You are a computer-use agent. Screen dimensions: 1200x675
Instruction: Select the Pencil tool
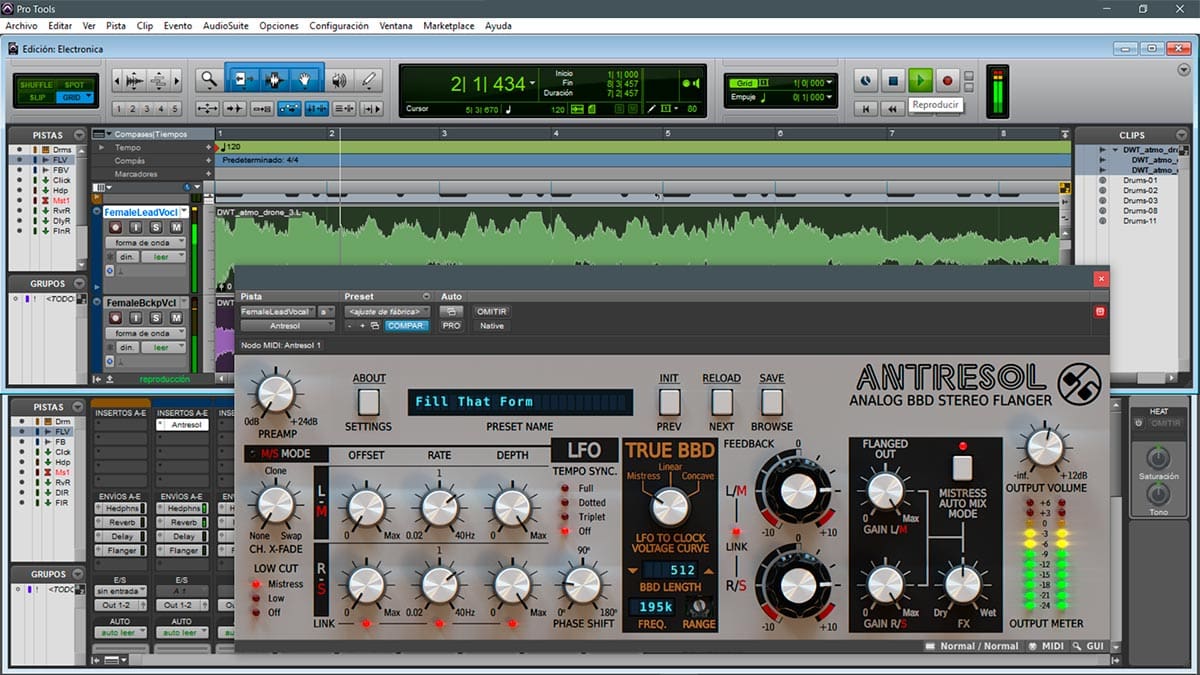(368, 80)
